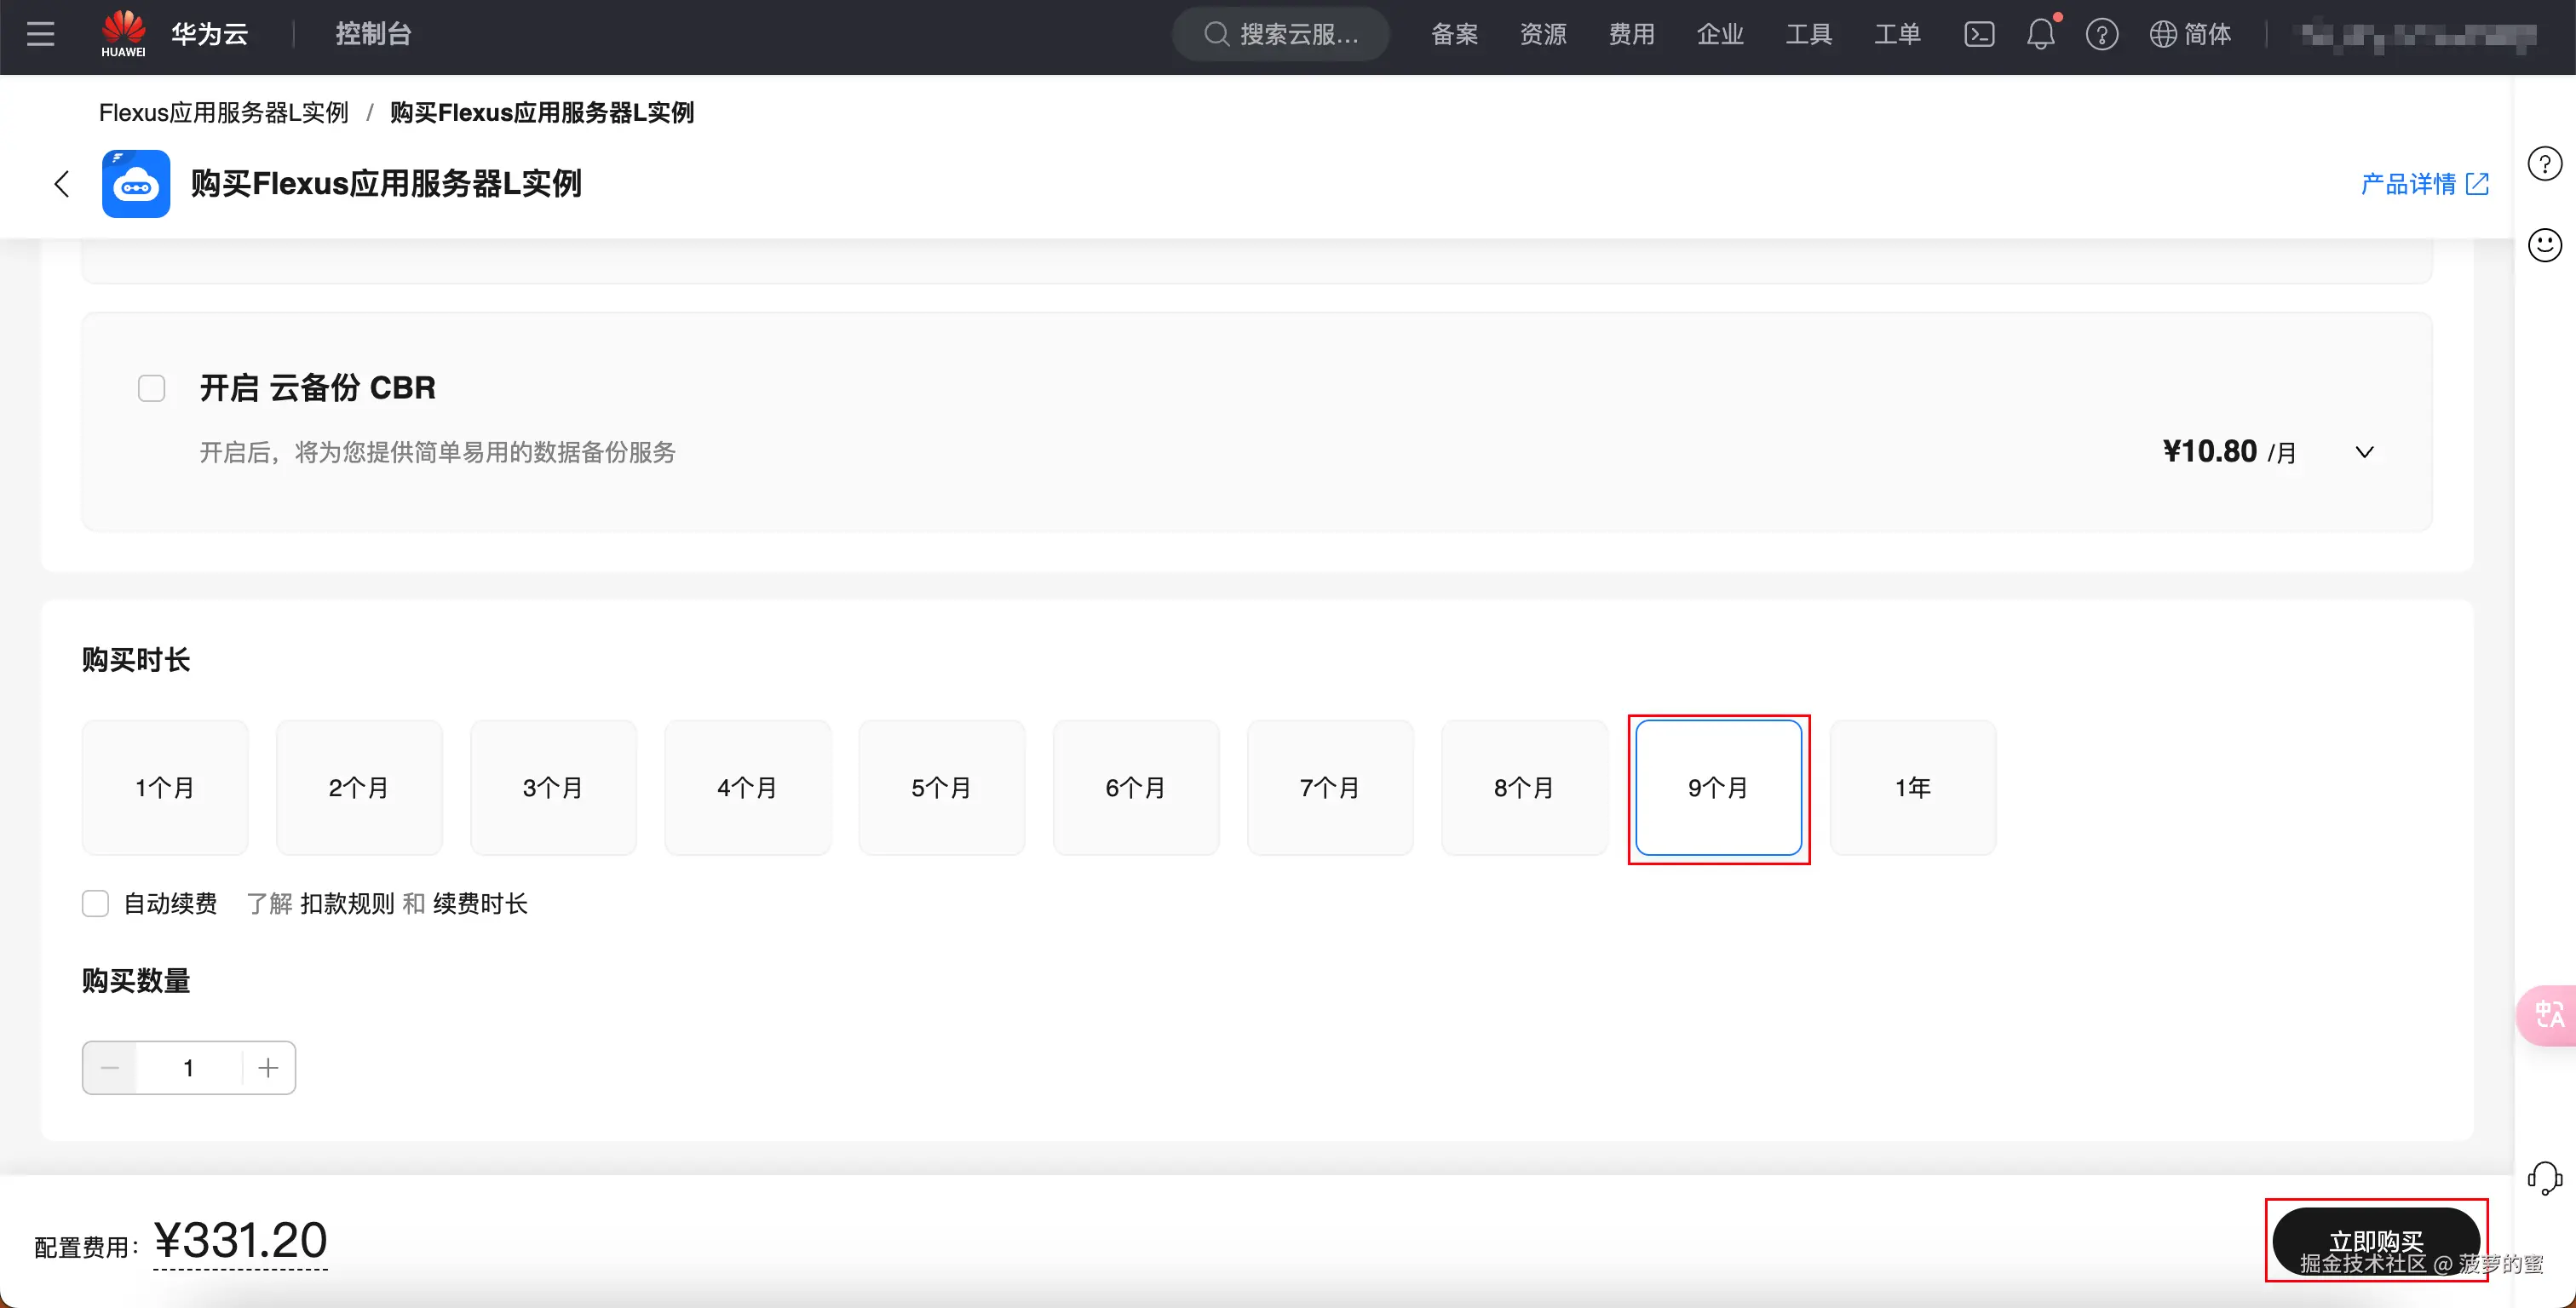Open the CloudShell terminal icon
The height and width of the screenshot is (1308, 2576).
(x=1979, y=34)
